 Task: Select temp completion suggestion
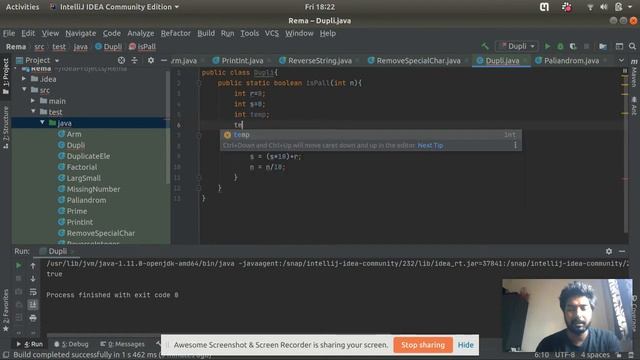point(370,135)
